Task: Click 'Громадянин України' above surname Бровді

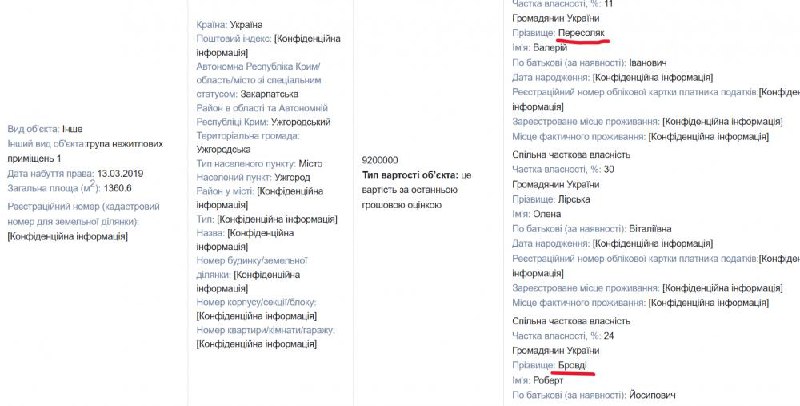Action: (x=556, y=351)
